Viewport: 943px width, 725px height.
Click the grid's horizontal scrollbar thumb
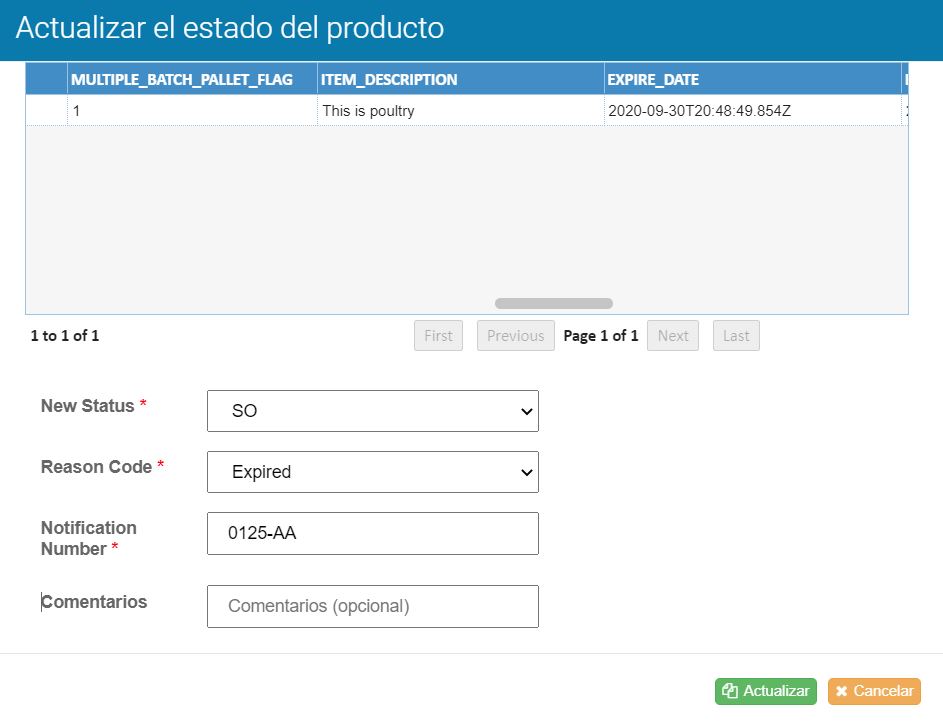(x=553, y=303)
